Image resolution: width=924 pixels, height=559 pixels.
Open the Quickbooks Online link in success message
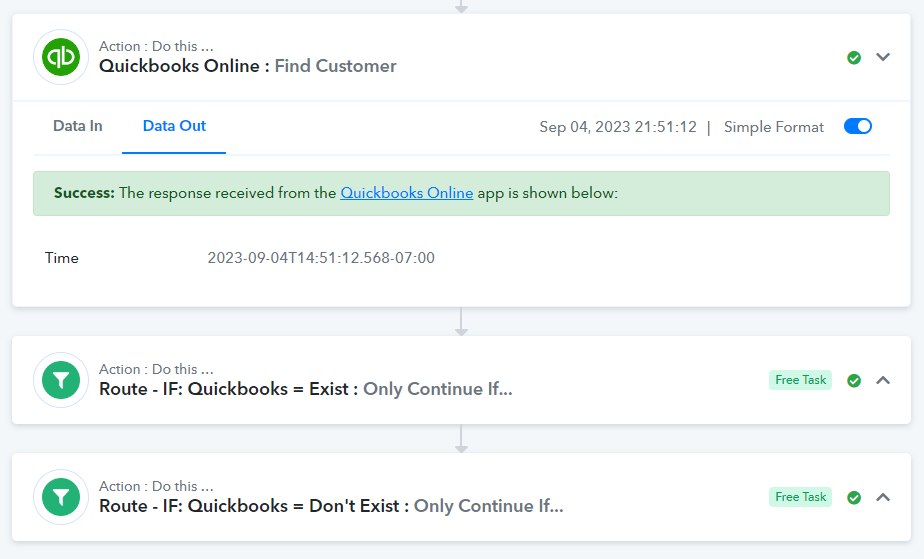(x=407, y=193)
